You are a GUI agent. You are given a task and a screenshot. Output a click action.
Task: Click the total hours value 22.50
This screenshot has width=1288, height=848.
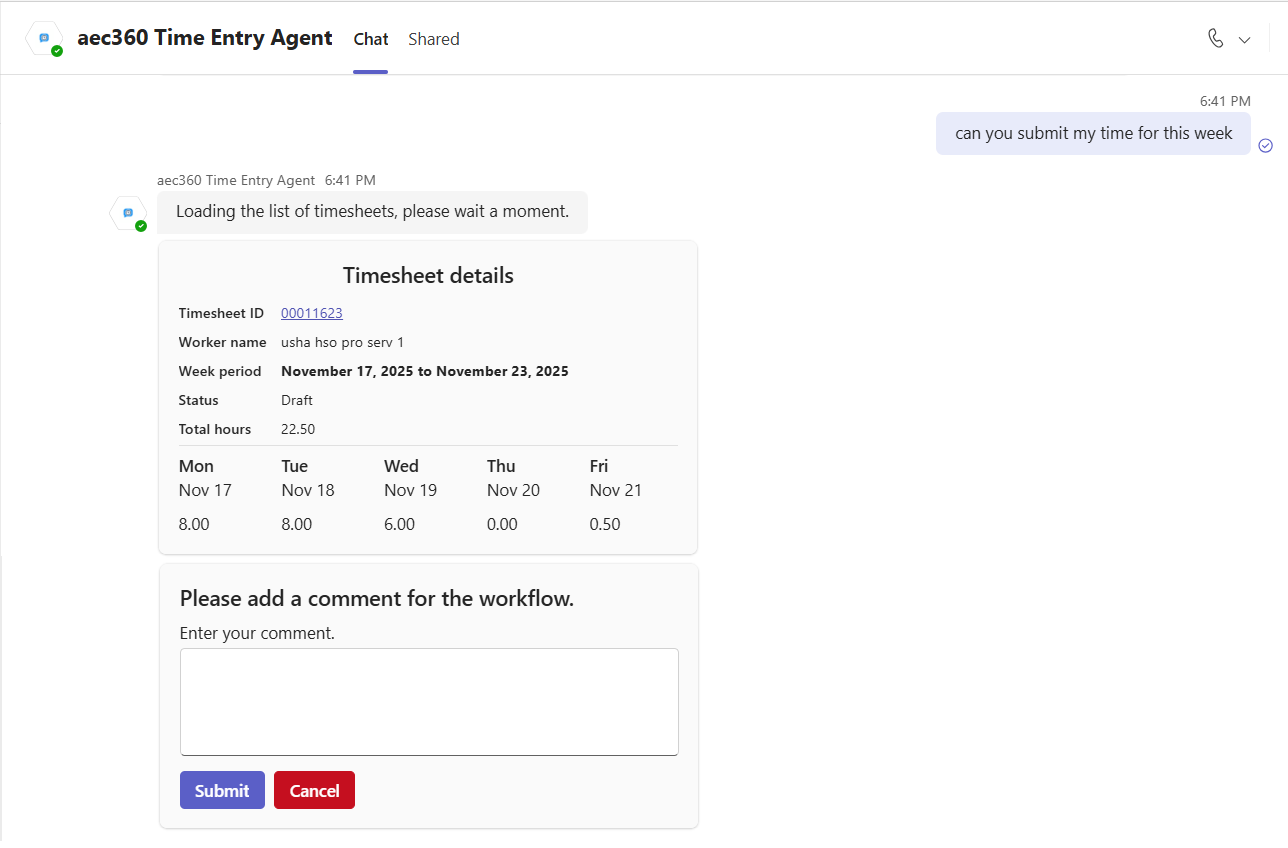pos(298,429)
